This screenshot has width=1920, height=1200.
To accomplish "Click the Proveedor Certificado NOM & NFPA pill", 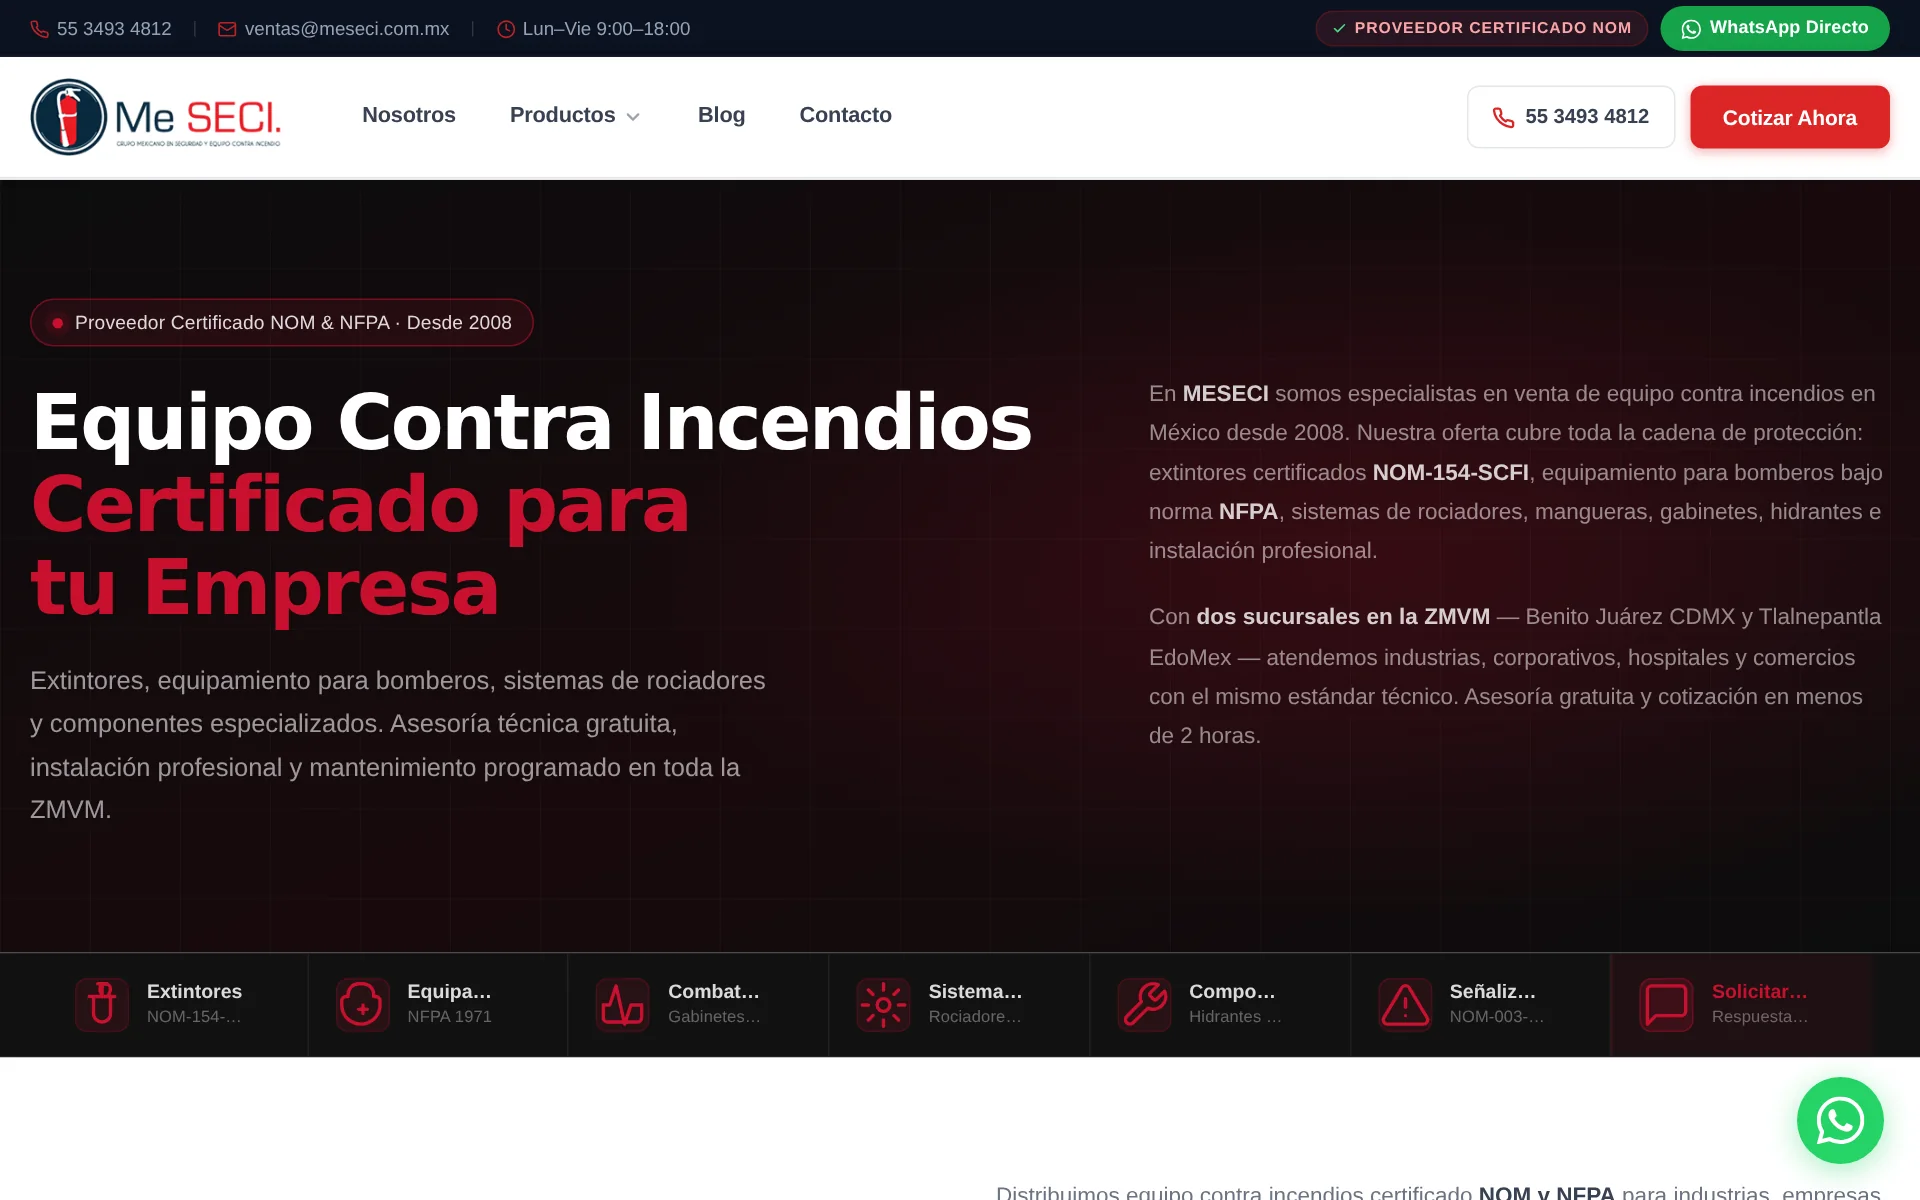I will tap(281, 322).
